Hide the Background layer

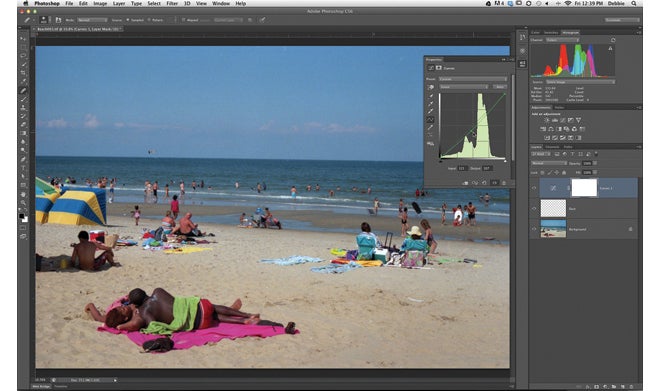(x=534, y=229)
